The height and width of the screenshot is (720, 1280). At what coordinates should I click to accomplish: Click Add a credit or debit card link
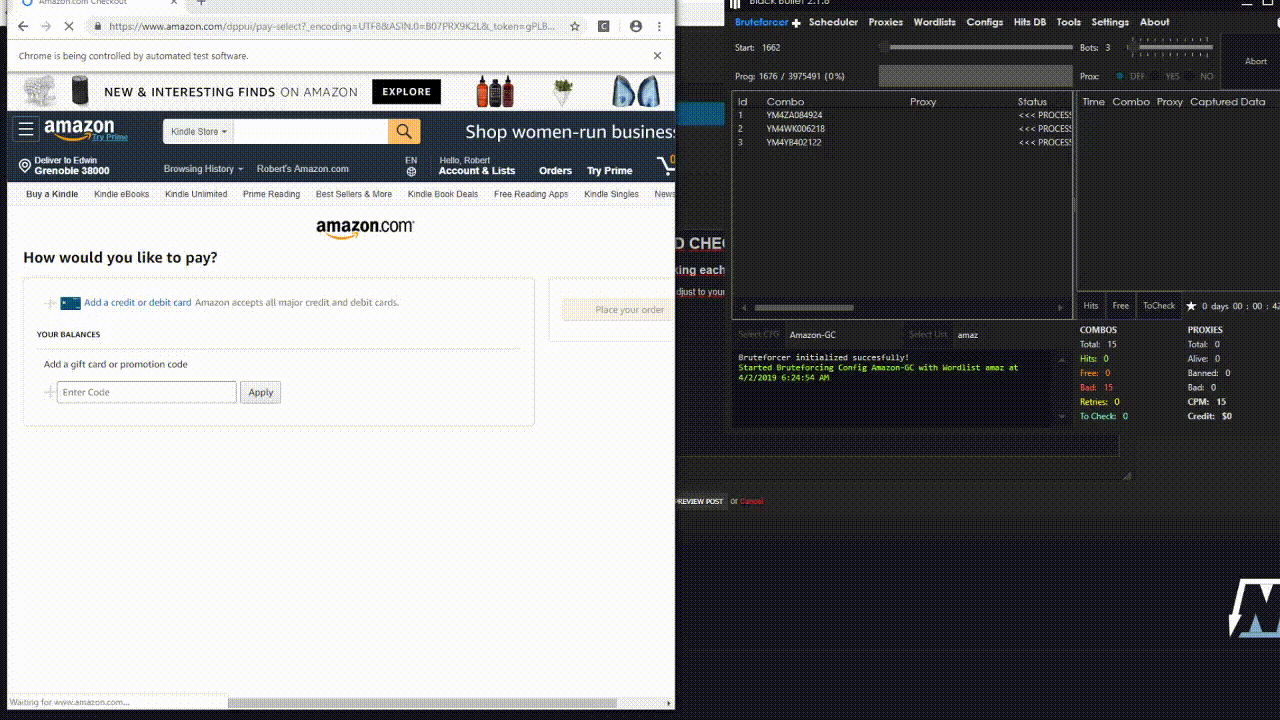click(138, 302)
